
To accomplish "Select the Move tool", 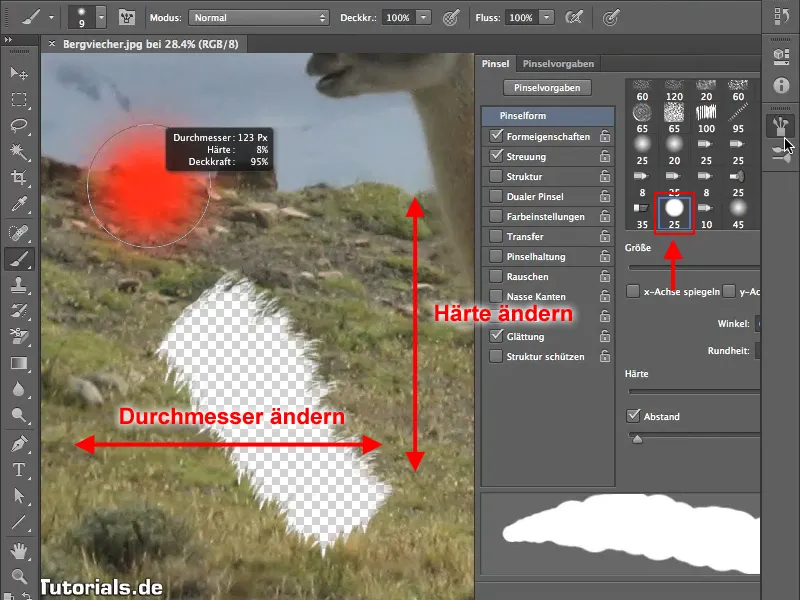I will (19, 73).
